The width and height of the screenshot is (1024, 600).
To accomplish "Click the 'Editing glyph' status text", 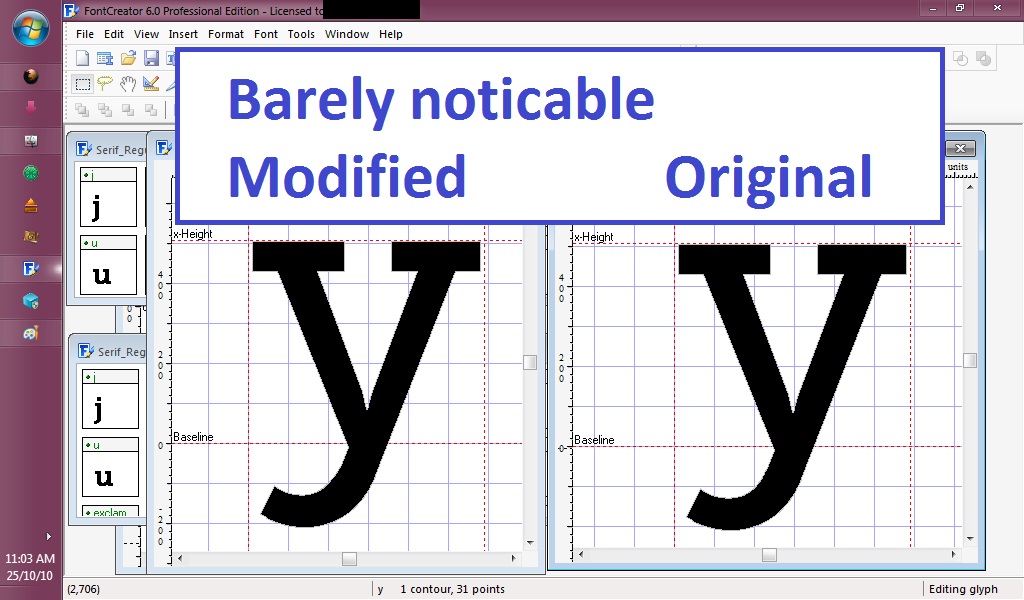I will (963, 589).
